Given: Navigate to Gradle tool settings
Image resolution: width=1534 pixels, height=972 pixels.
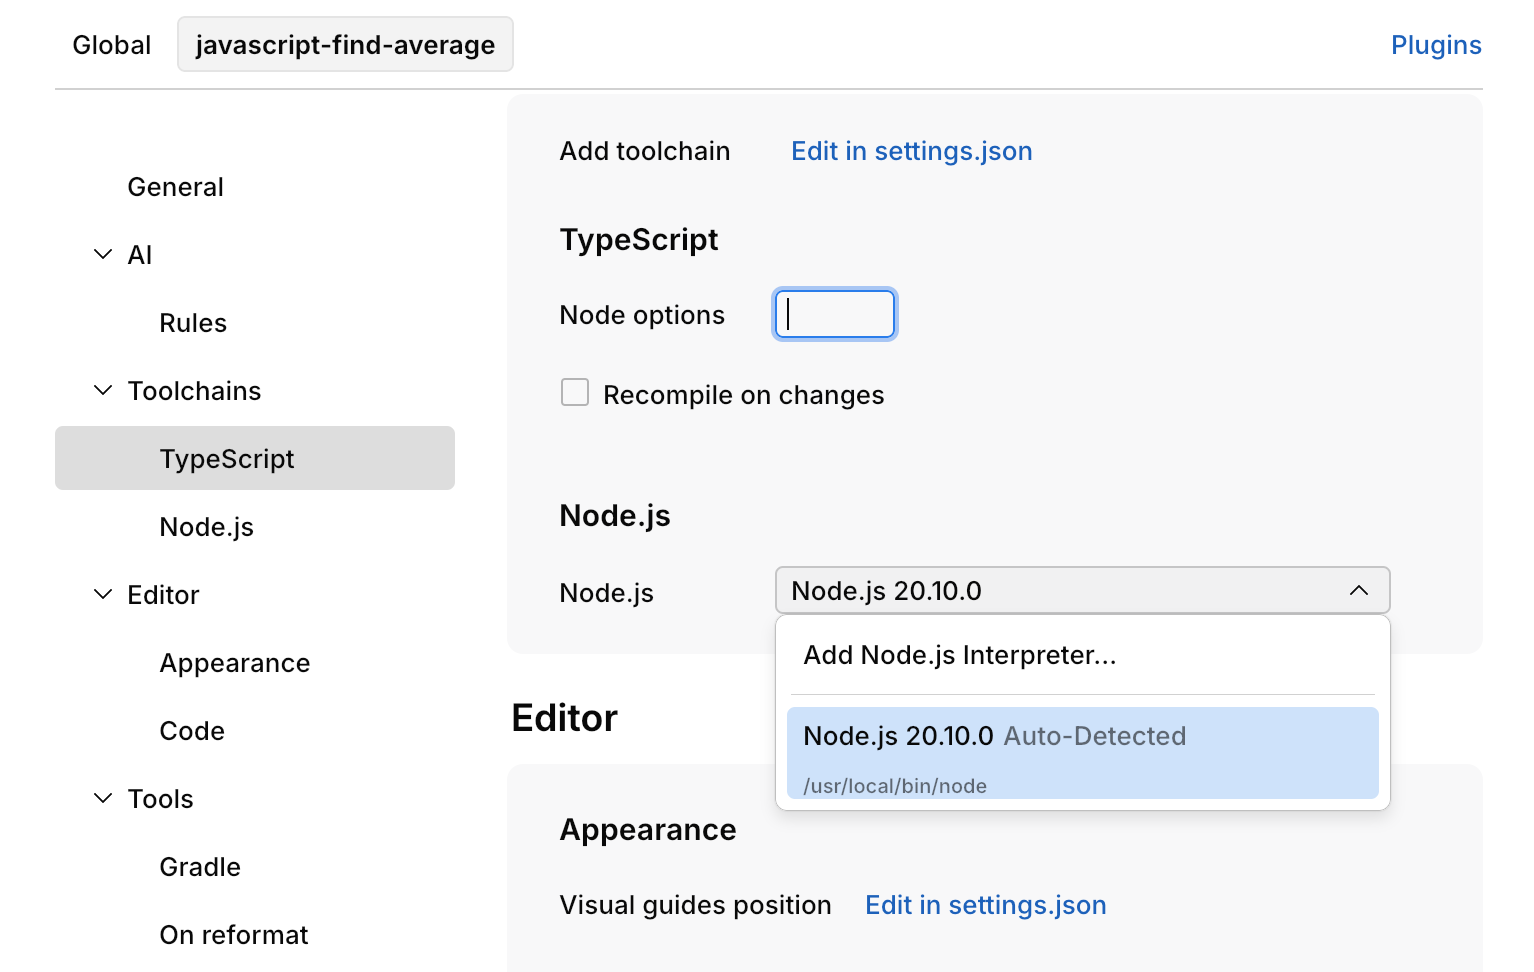Looking at the screenshot, I should [x=200, y=867].
